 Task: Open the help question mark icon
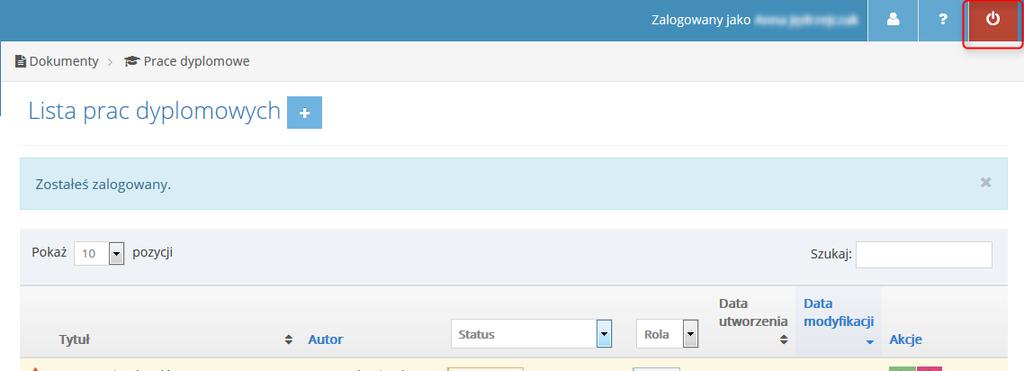pyautogui.click(x=942, y=20)
